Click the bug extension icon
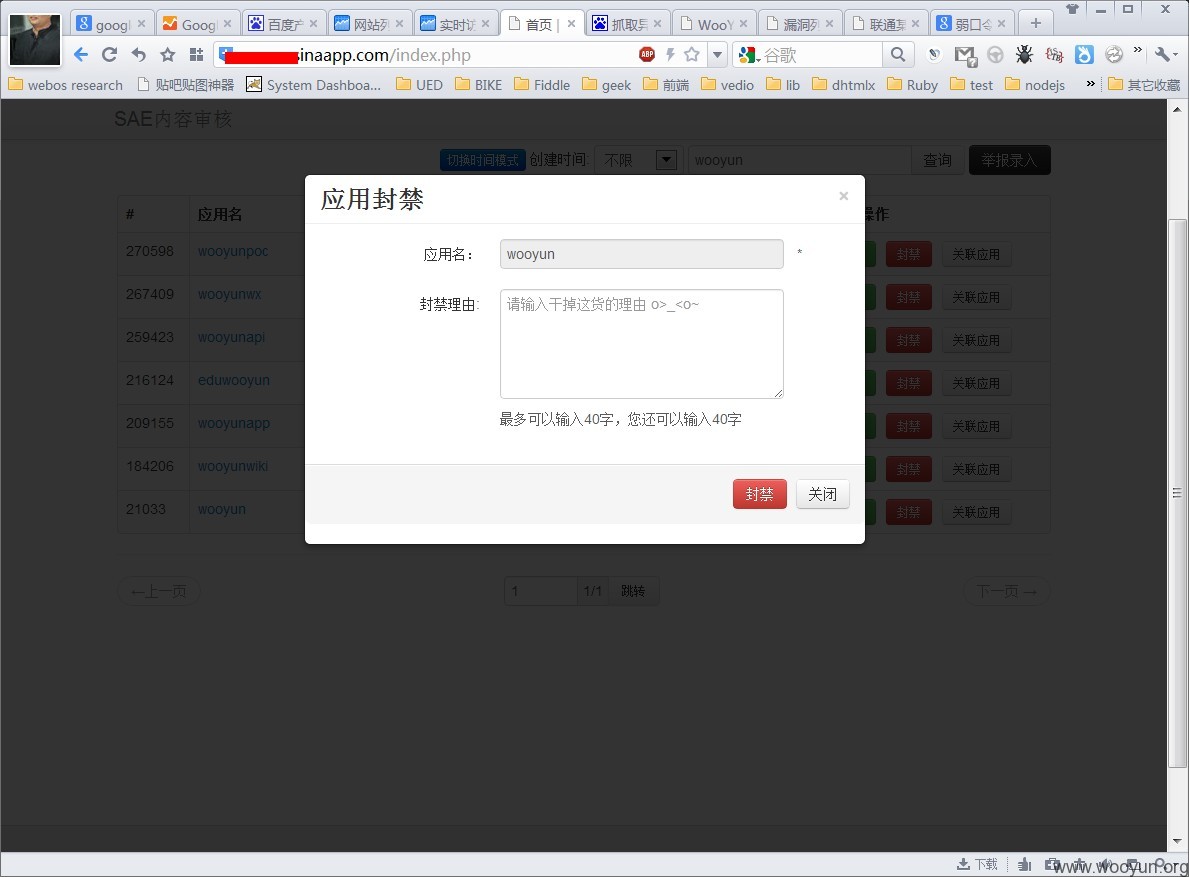 tap(1024, 55)
